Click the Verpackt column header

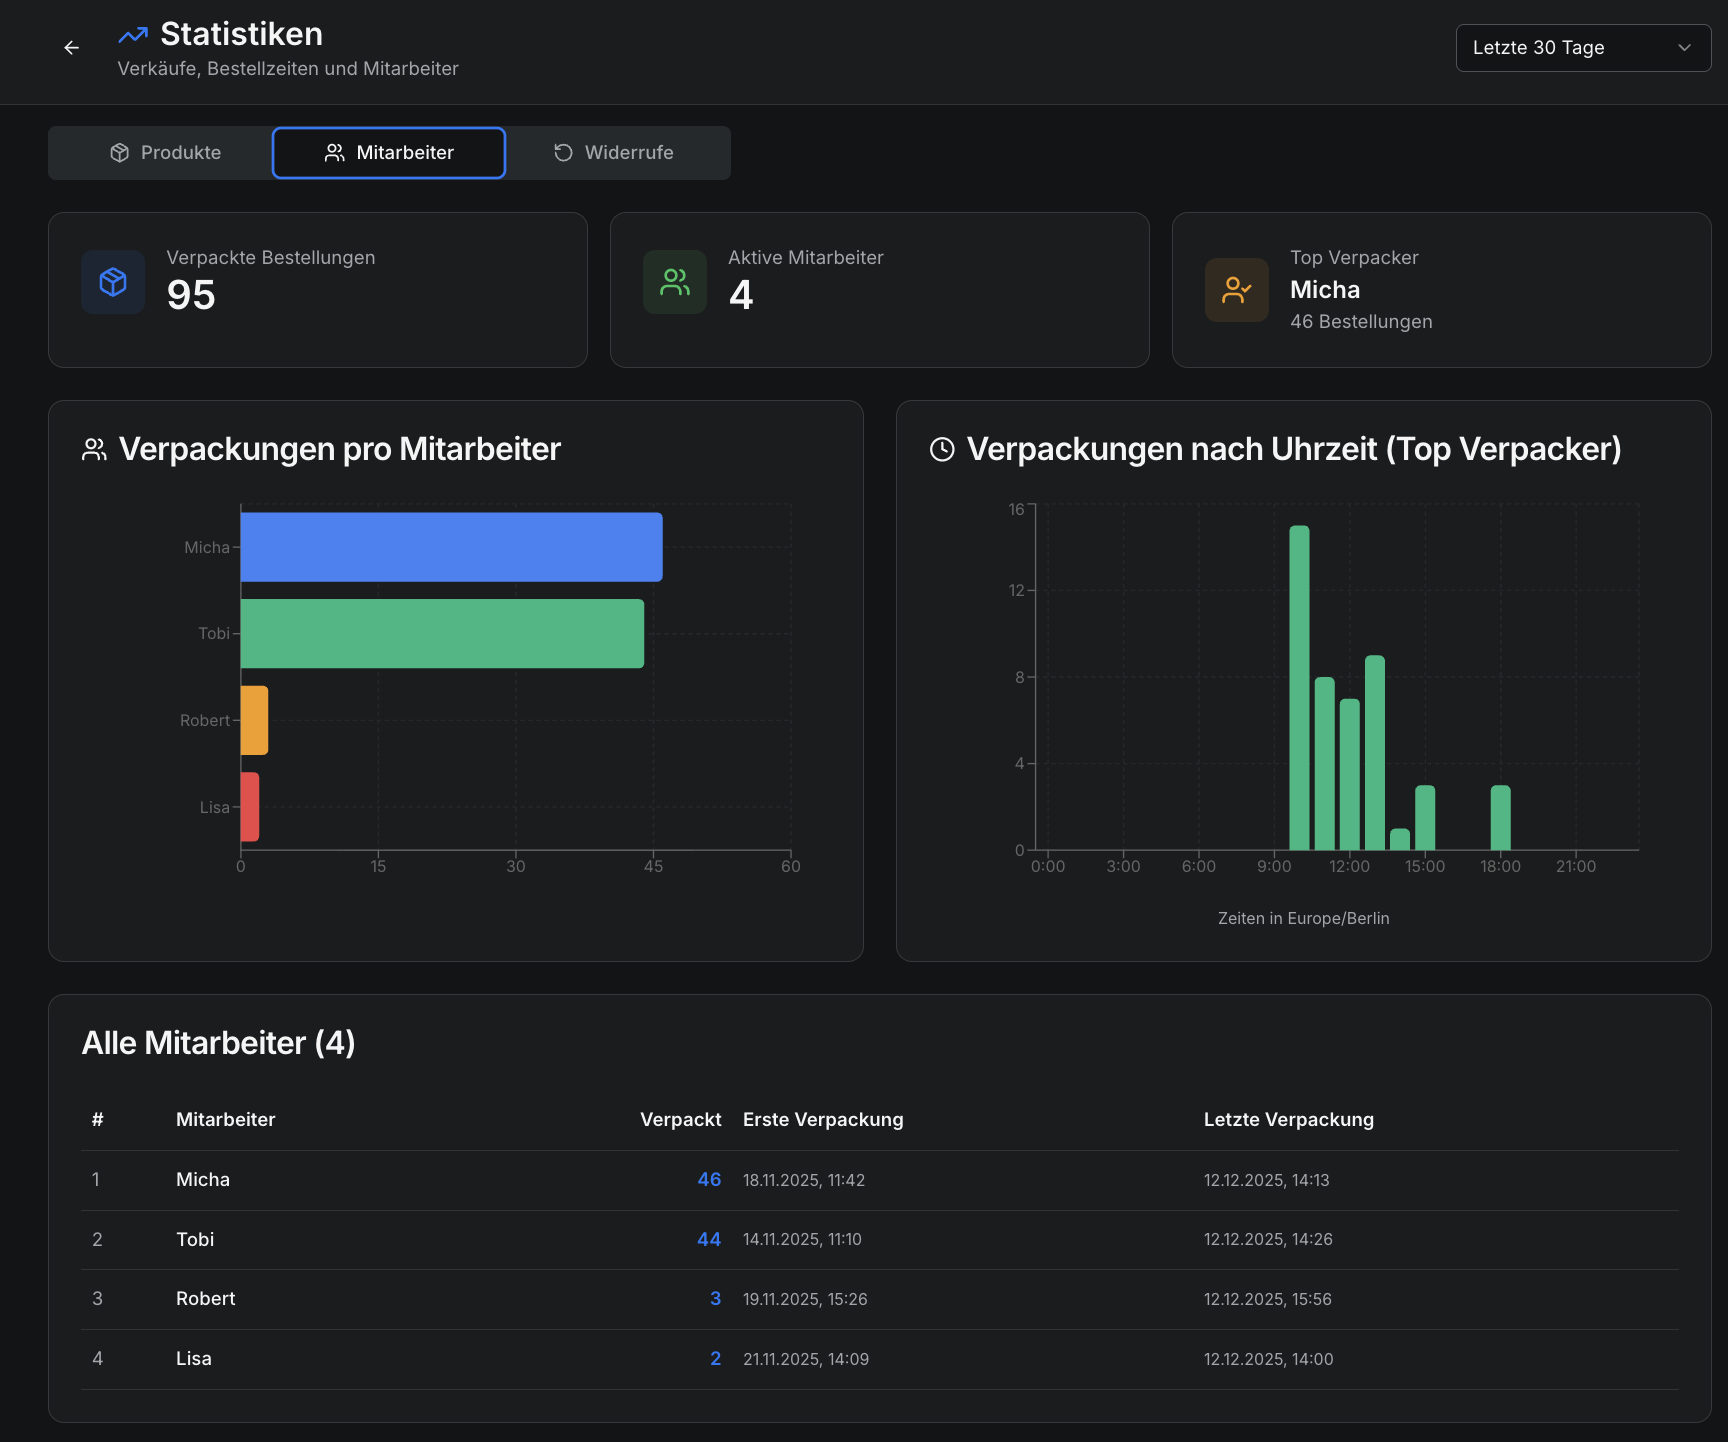point(680,1120)
